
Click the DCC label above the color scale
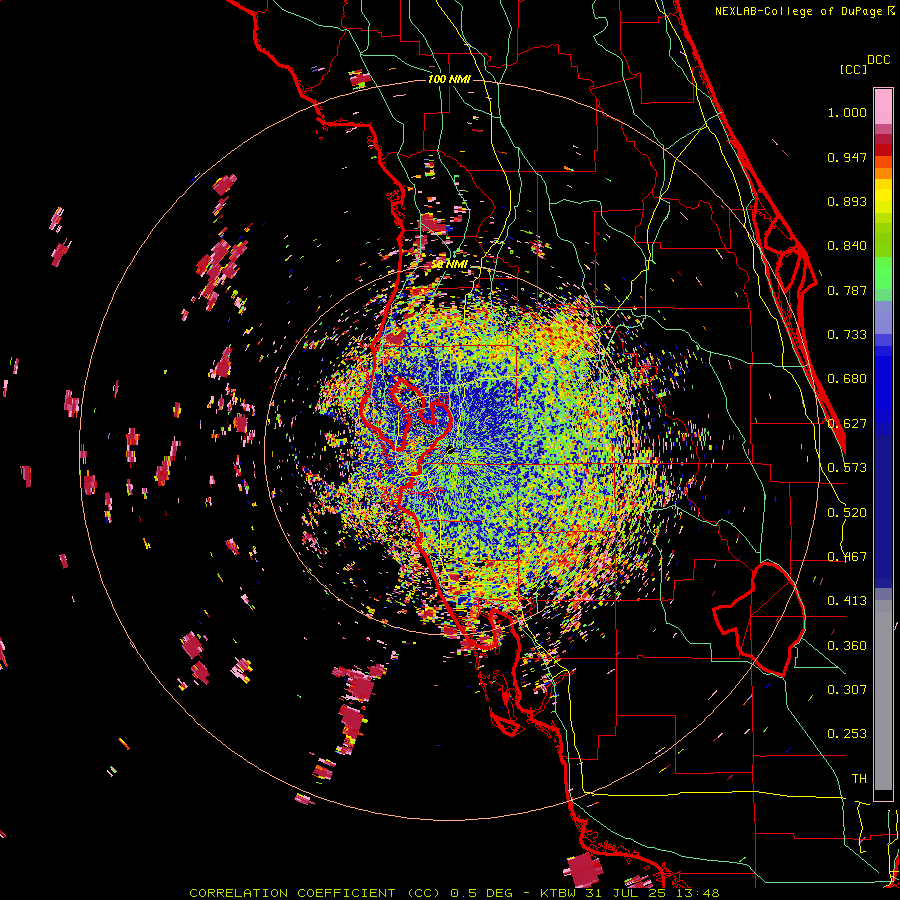[879, 60]
